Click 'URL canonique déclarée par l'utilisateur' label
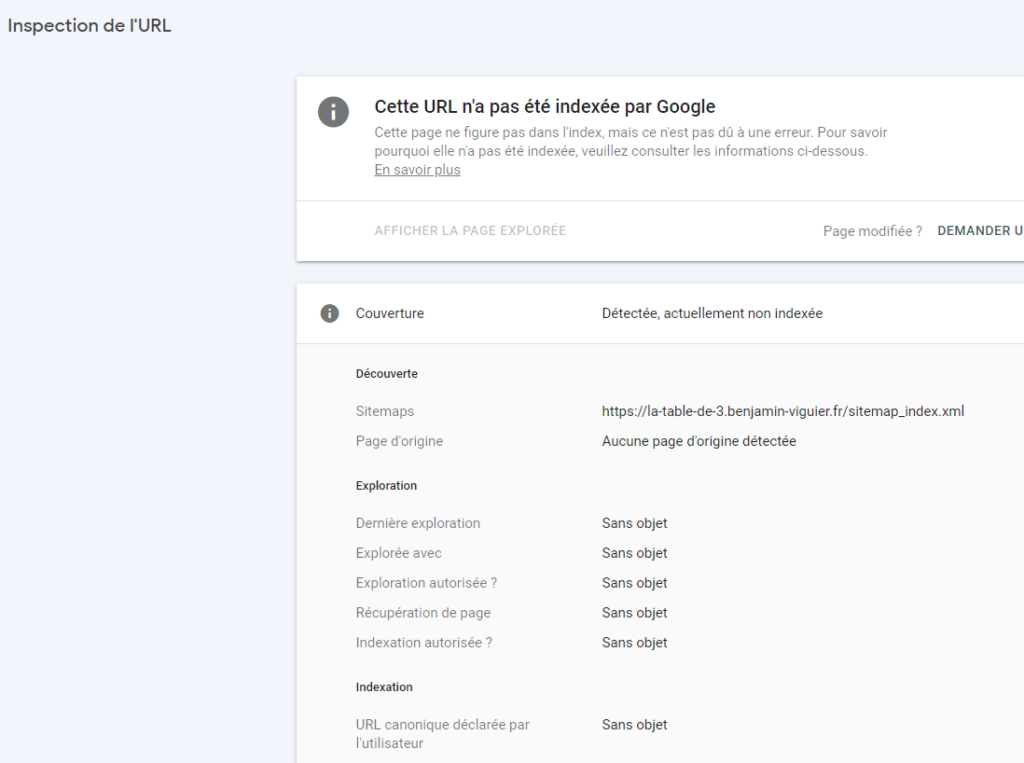 click(442, 734)
